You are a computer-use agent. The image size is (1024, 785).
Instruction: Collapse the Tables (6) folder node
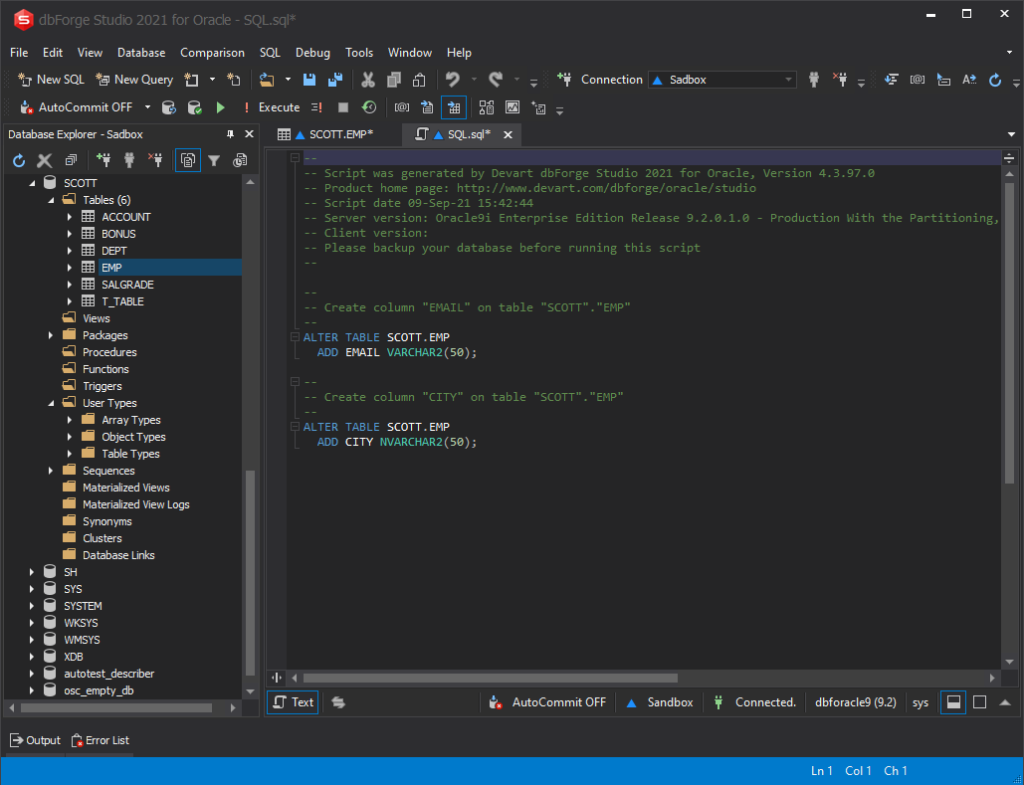coord(51,200)
